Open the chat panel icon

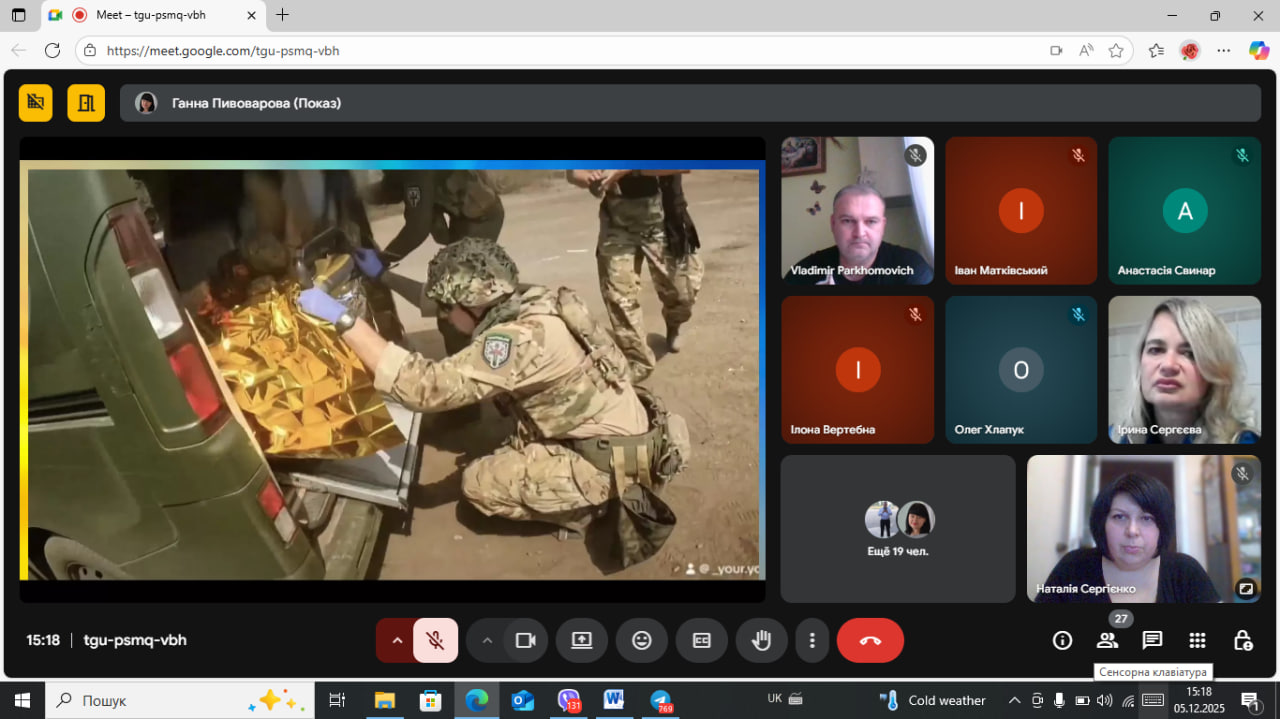[x=1152, y=640]
